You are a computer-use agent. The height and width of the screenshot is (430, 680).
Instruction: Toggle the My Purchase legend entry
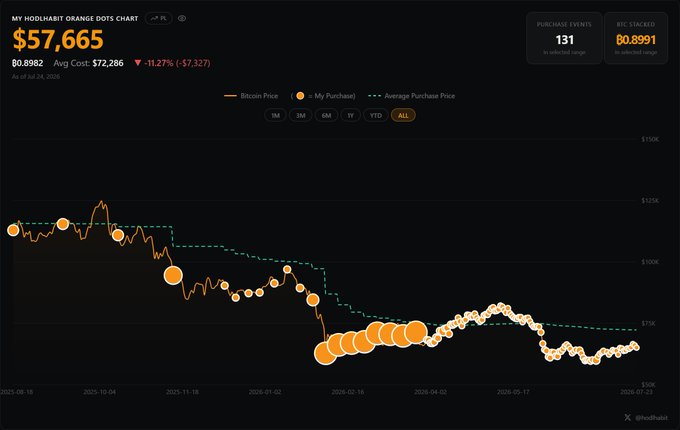(323, 96)
